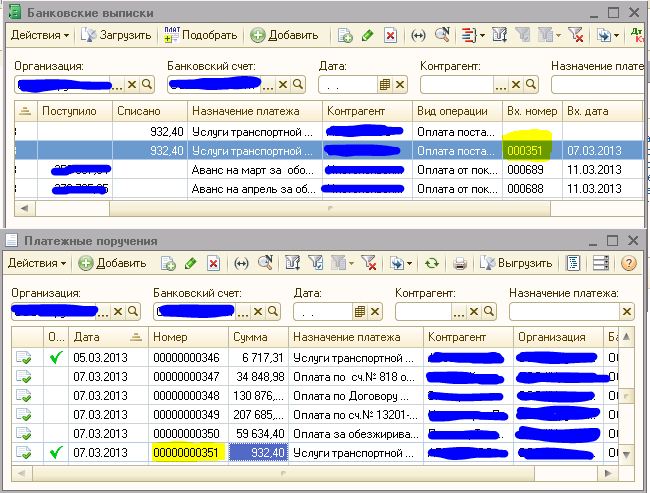Screen dimensions: 650x493
Task: Click Загрузить button in bank statements toolbar
Action: coord(116,35)
